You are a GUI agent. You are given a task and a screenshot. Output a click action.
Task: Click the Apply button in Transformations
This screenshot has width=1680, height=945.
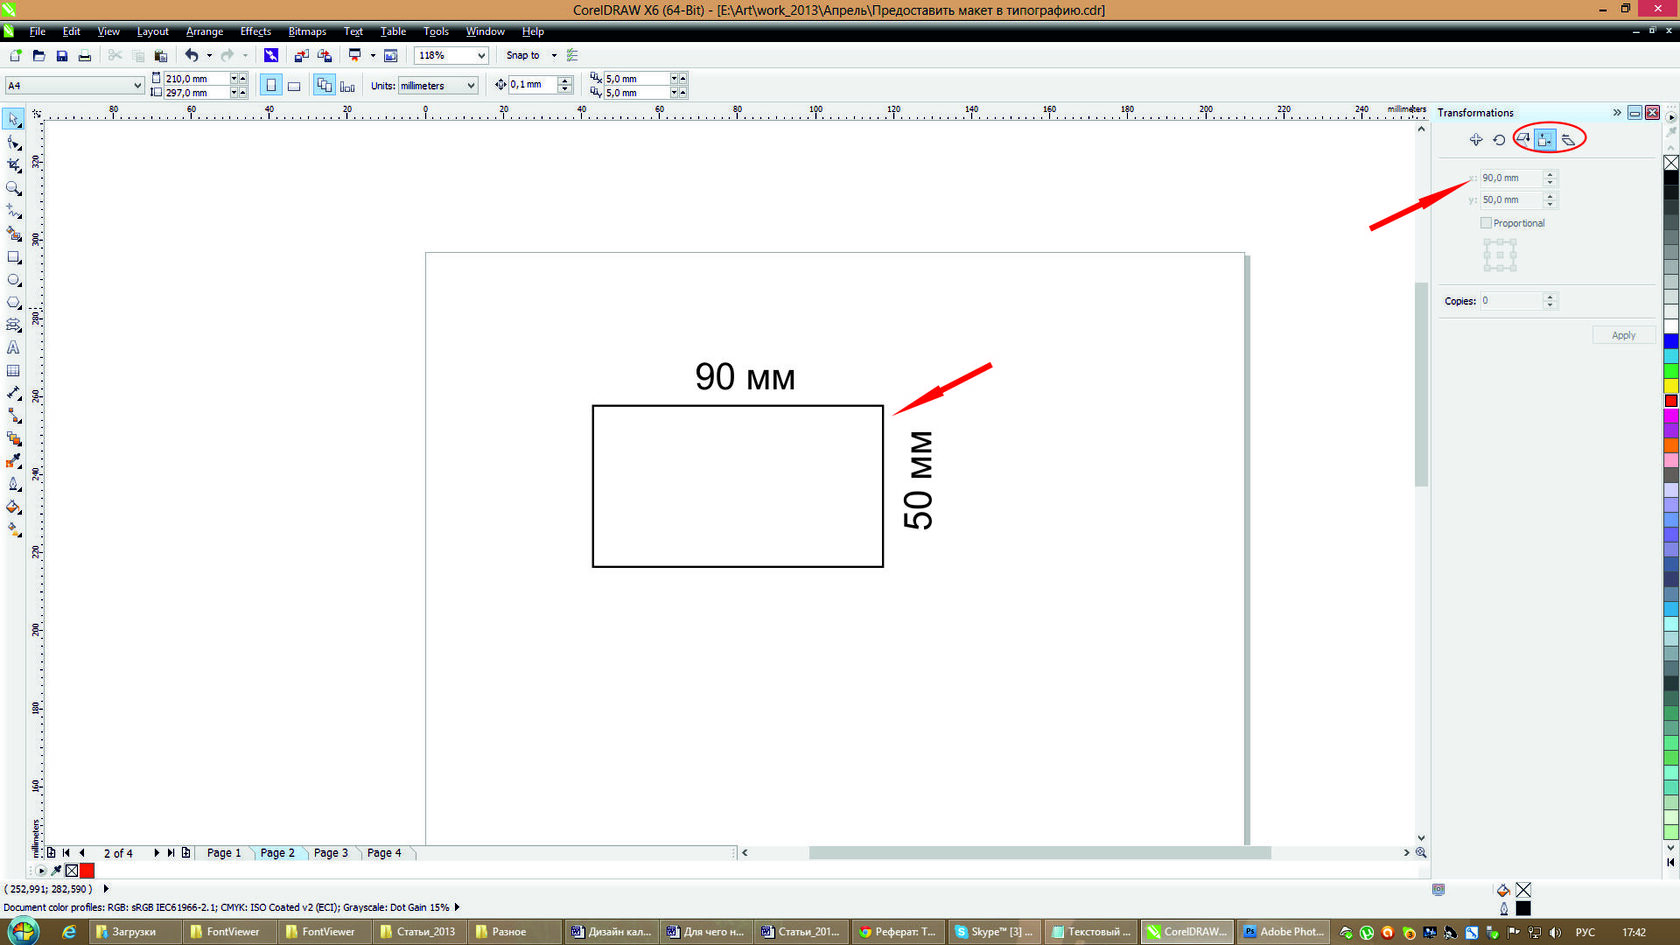(1624, 336)
